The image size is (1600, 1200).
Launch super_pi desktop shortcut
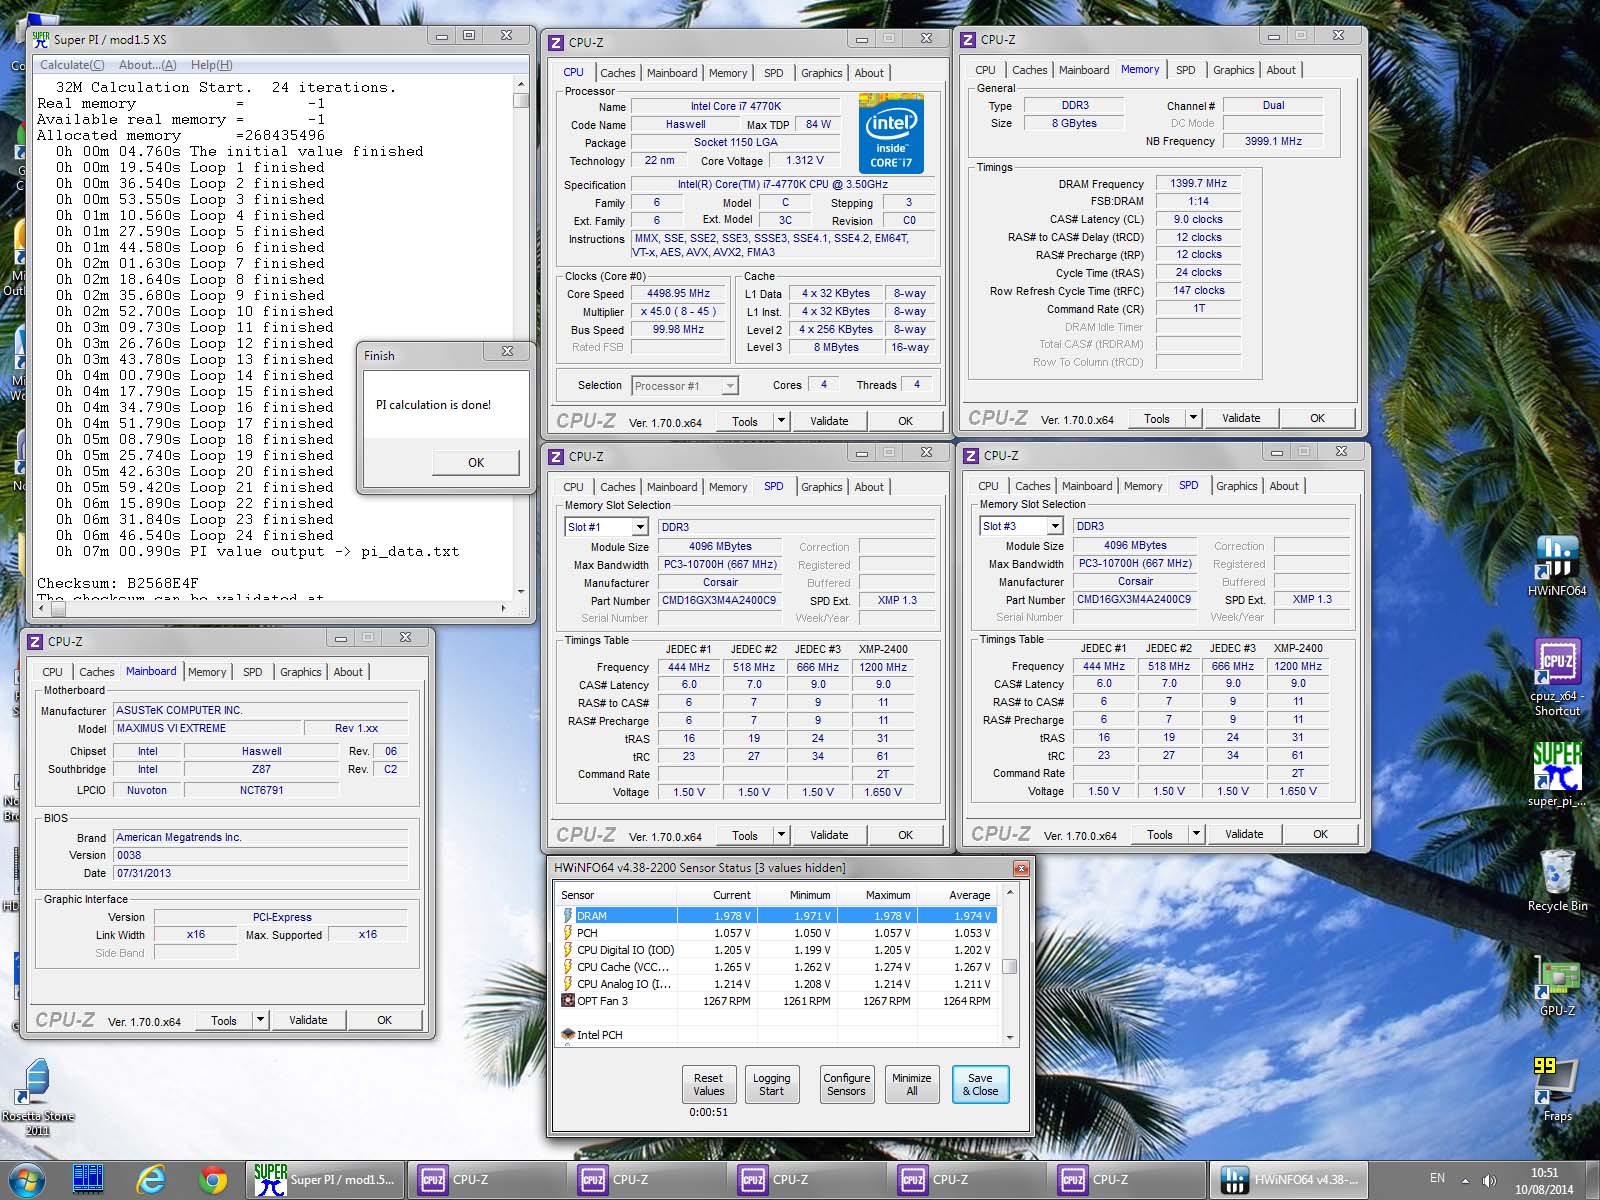(1557, 773)
